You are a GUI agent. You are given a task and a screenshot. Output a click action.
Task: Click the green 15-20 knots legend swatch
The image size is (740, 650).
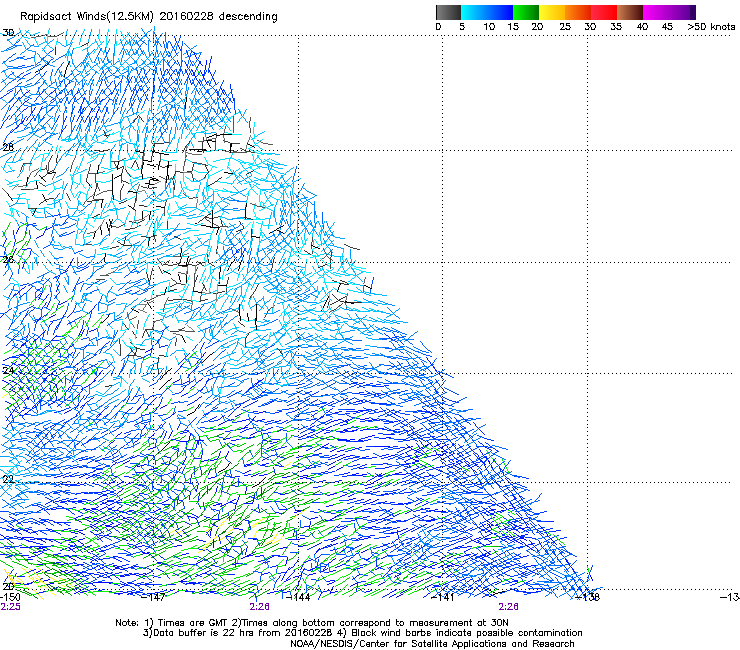pos(526,12)
